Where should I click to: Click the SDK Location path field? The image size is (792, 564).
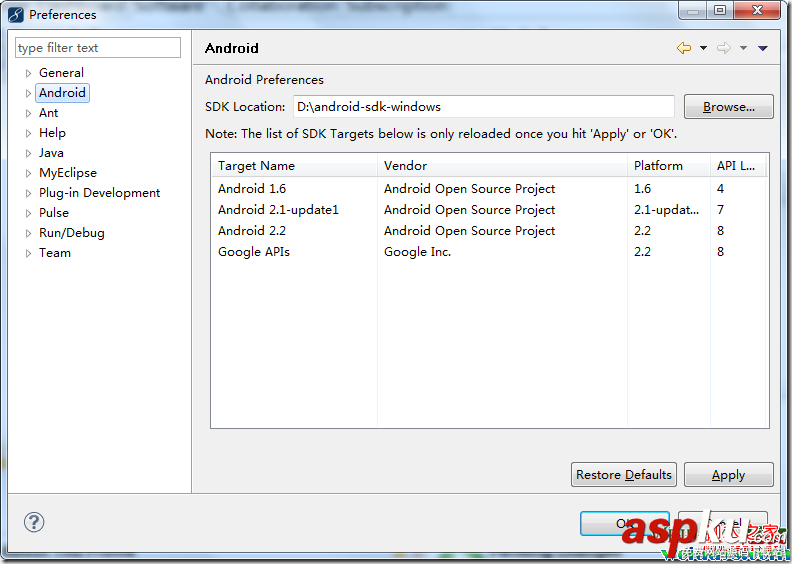pos(483,107)
